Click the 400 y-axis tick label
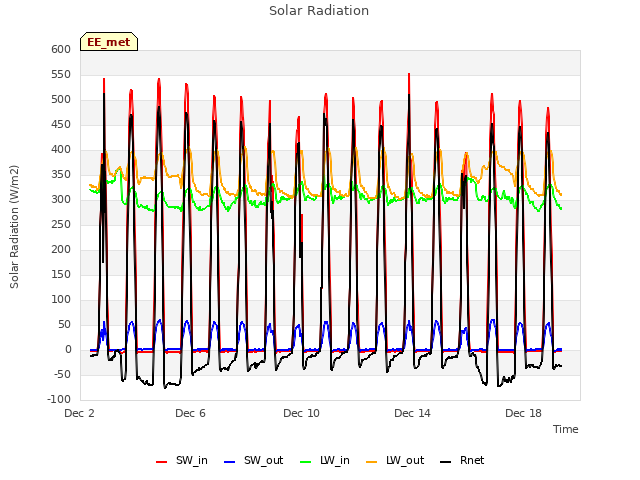 pyautogui.click(x=61, y=149)
